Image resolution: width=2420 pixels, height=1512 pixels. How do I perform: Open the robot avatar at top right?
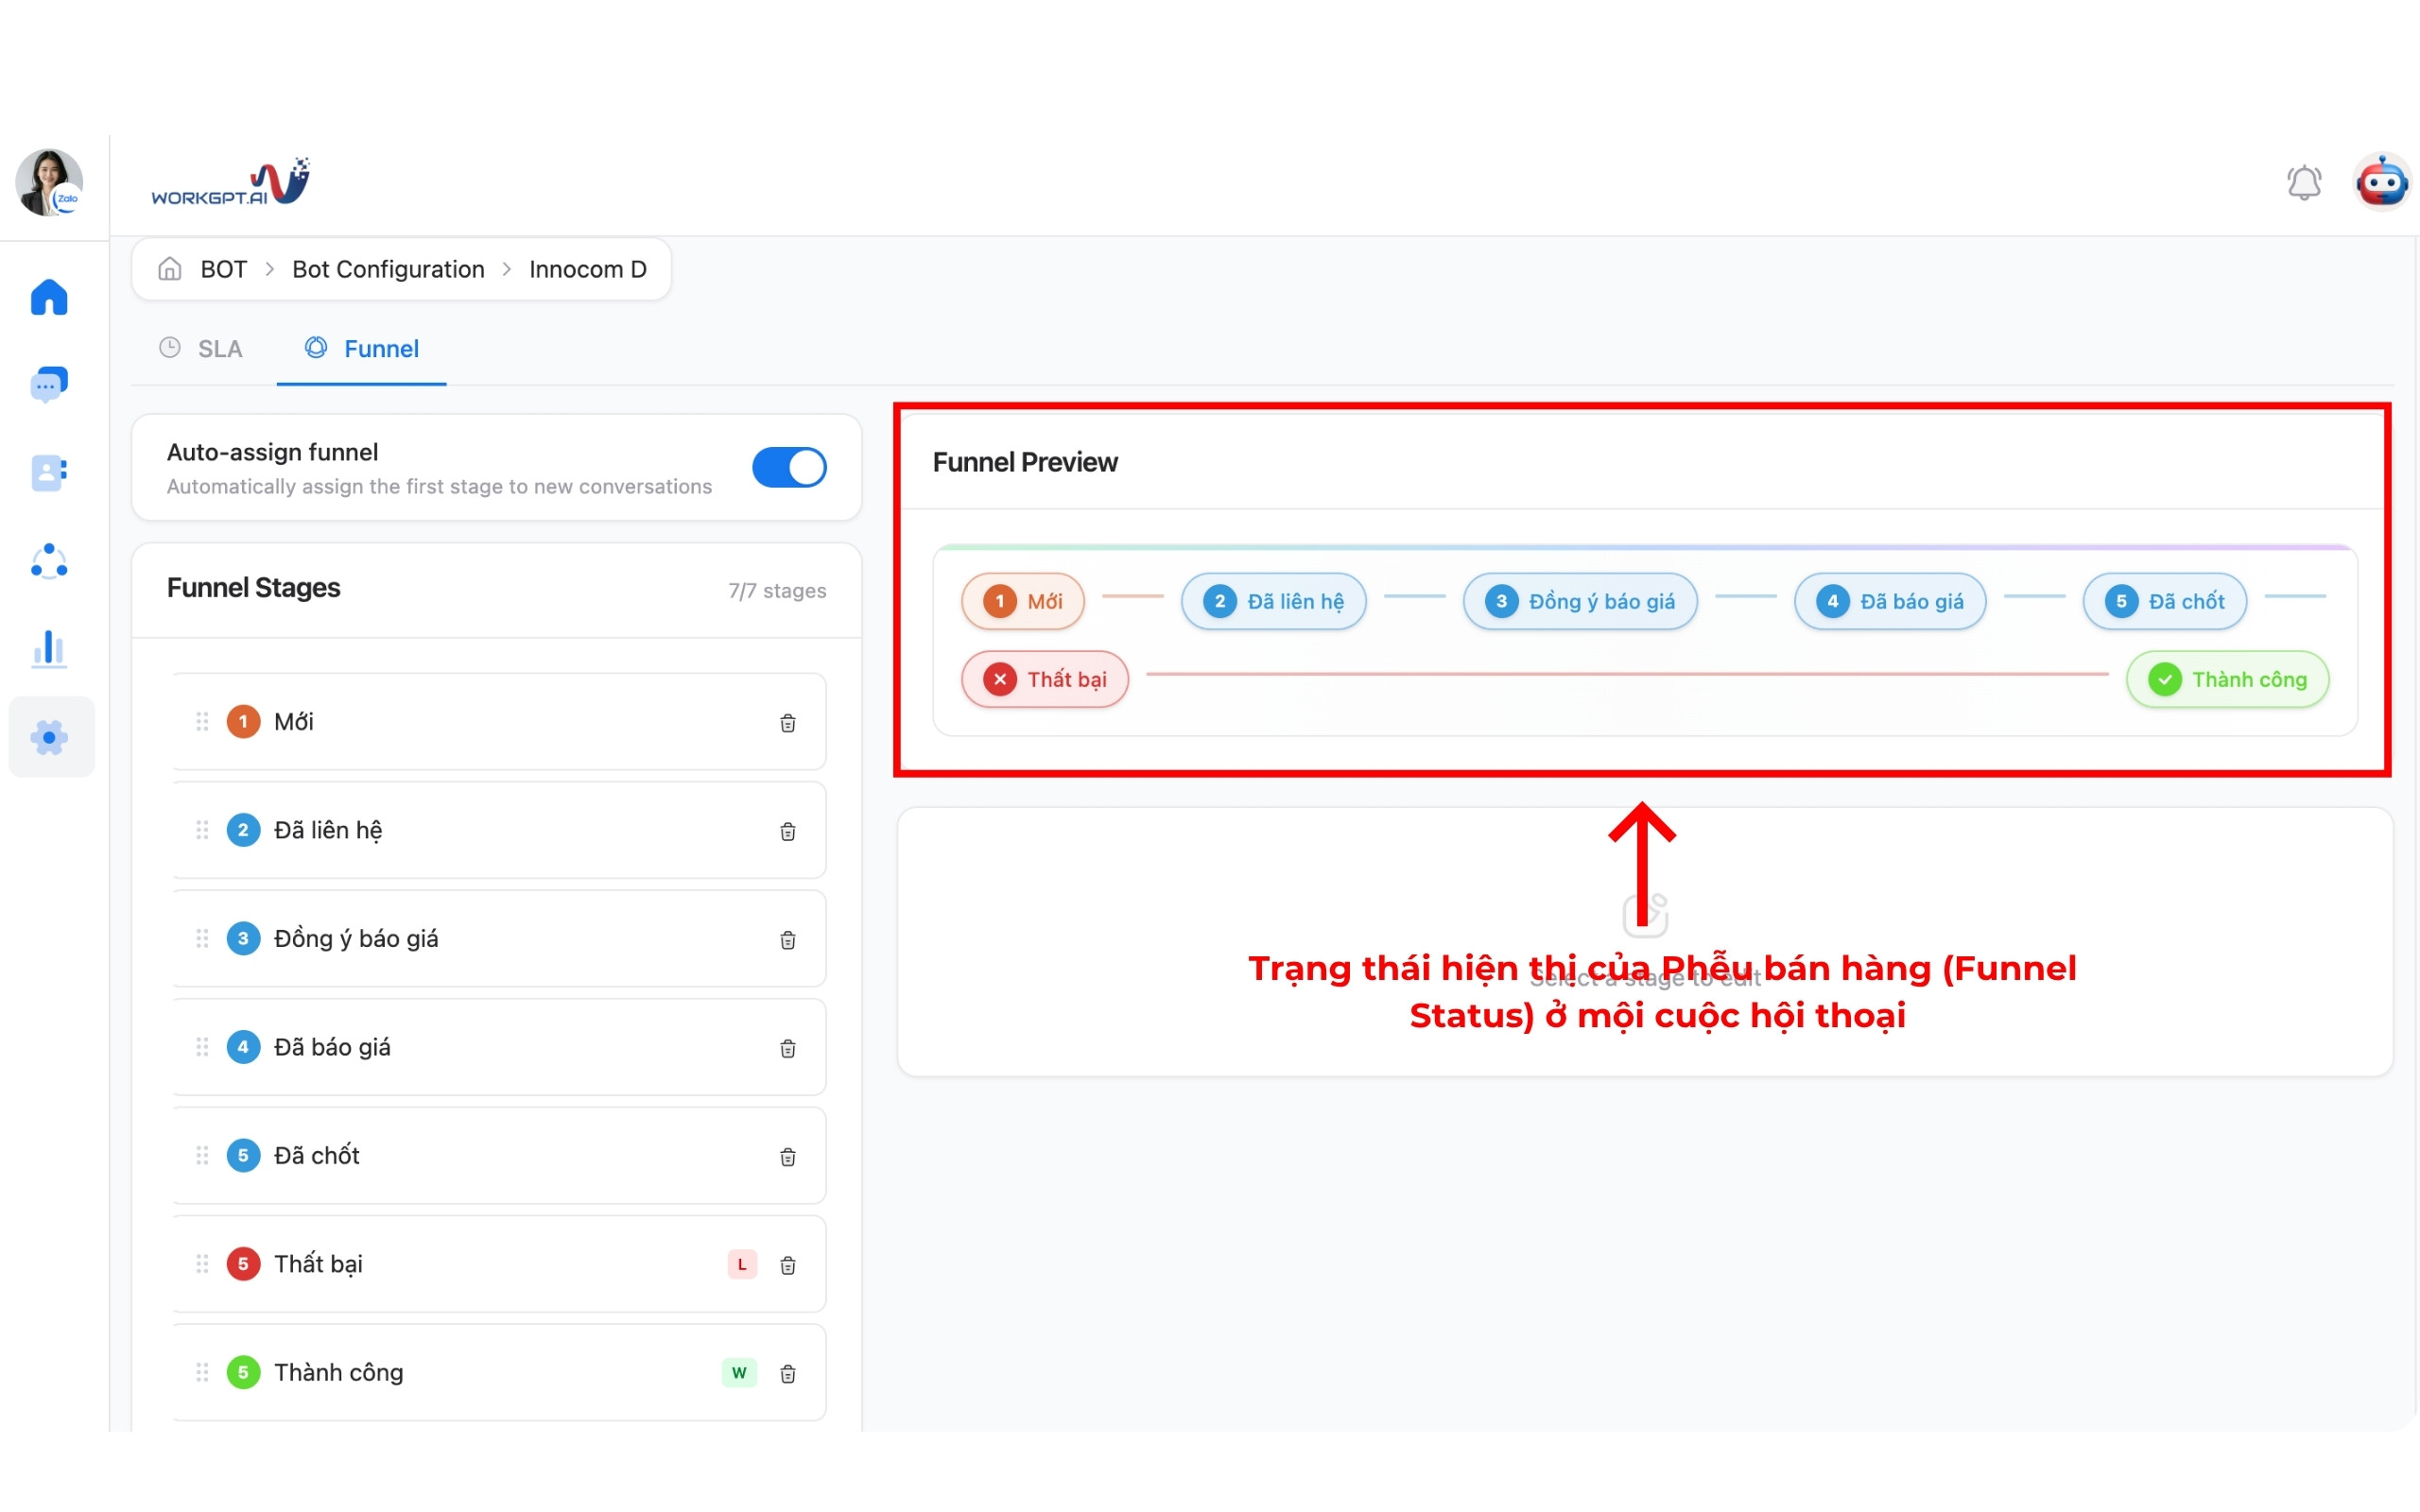2382,183
